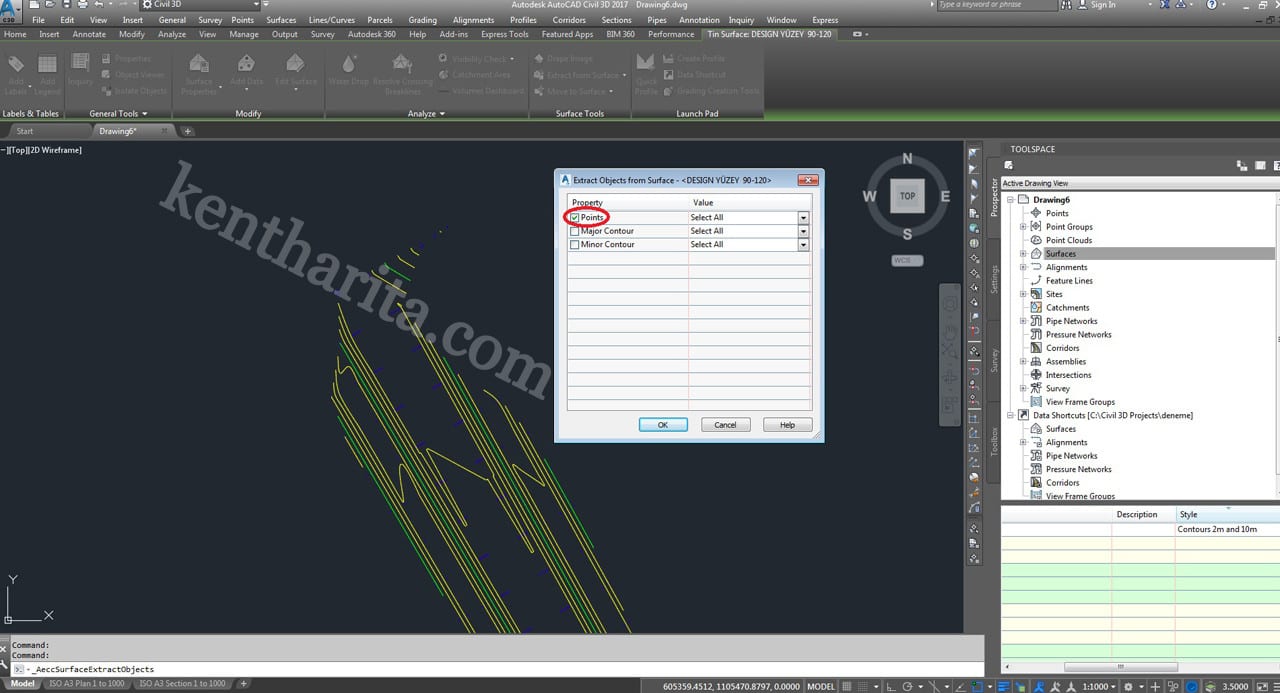1280x693 pixels.
Task: Open the Active Drawing View dropdown
Action: [x=1138, y=183]
